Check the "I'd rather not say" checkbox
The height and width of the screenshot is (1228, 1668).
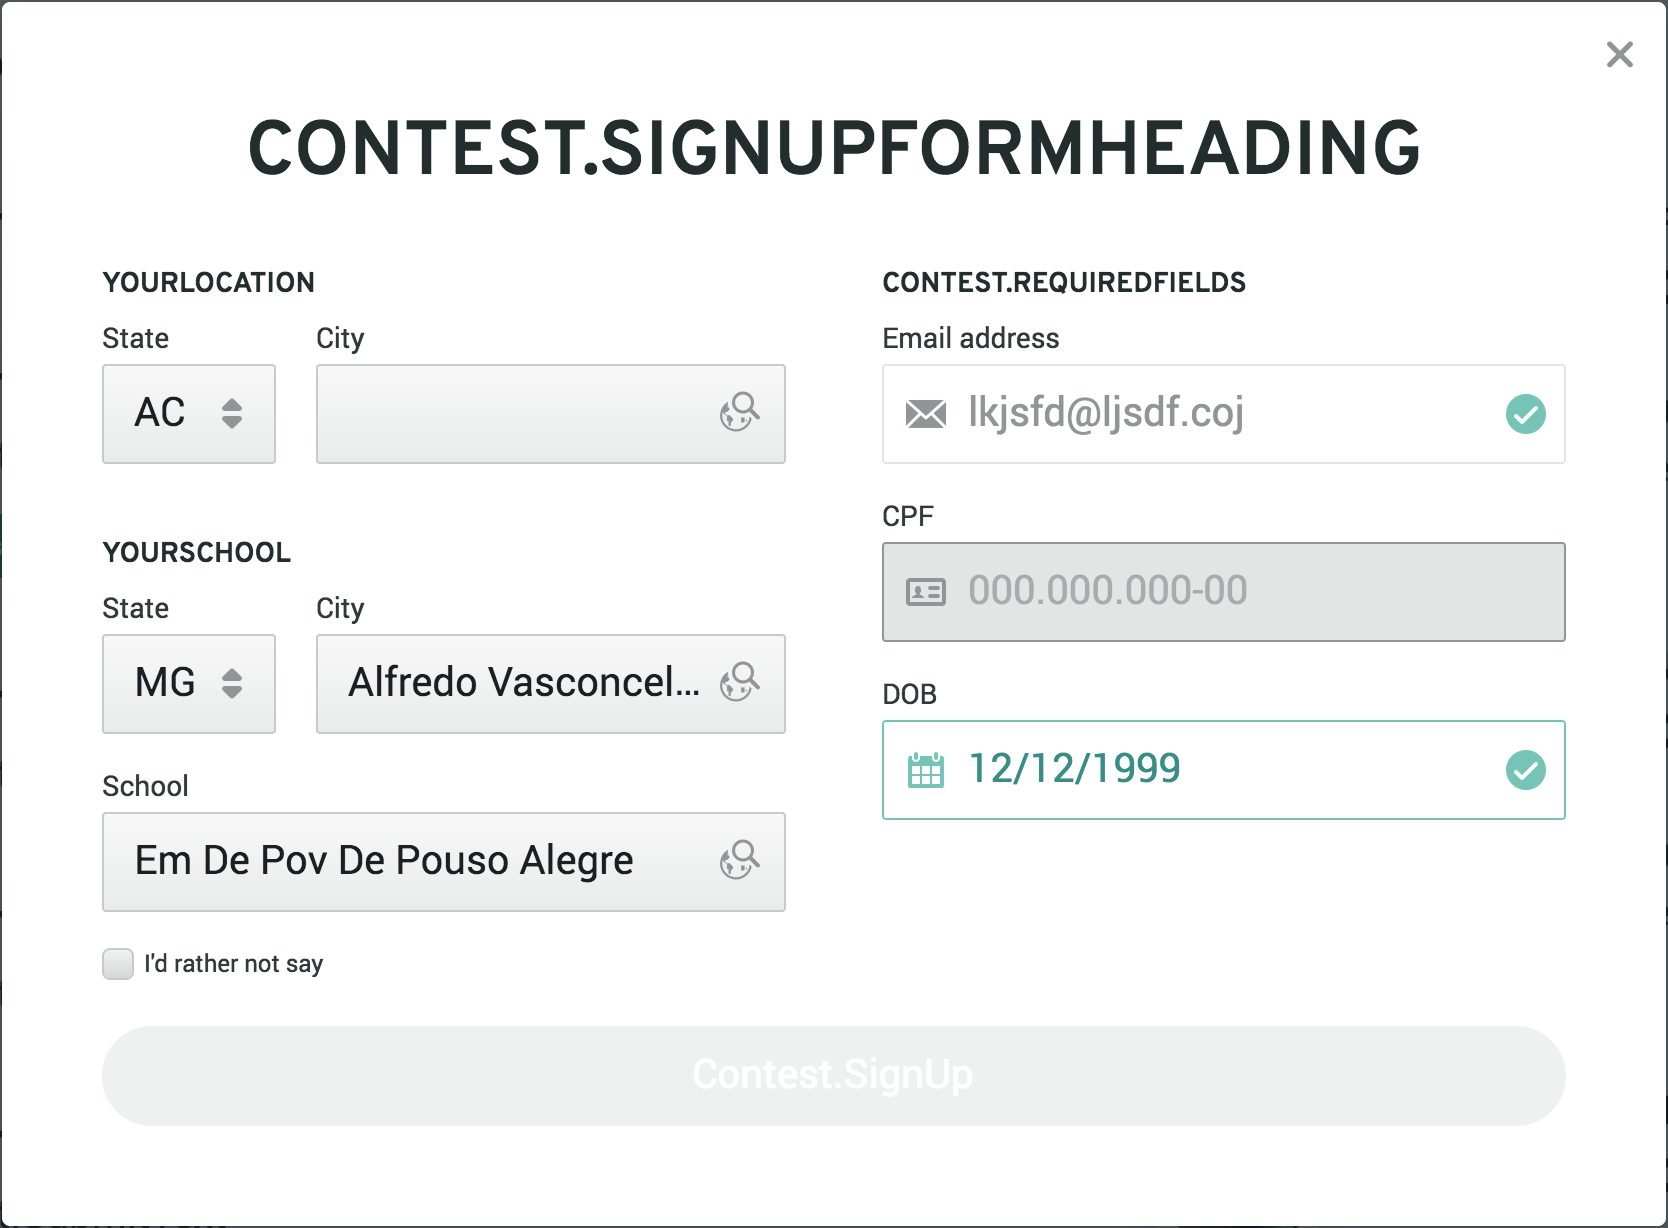point(117,963)
